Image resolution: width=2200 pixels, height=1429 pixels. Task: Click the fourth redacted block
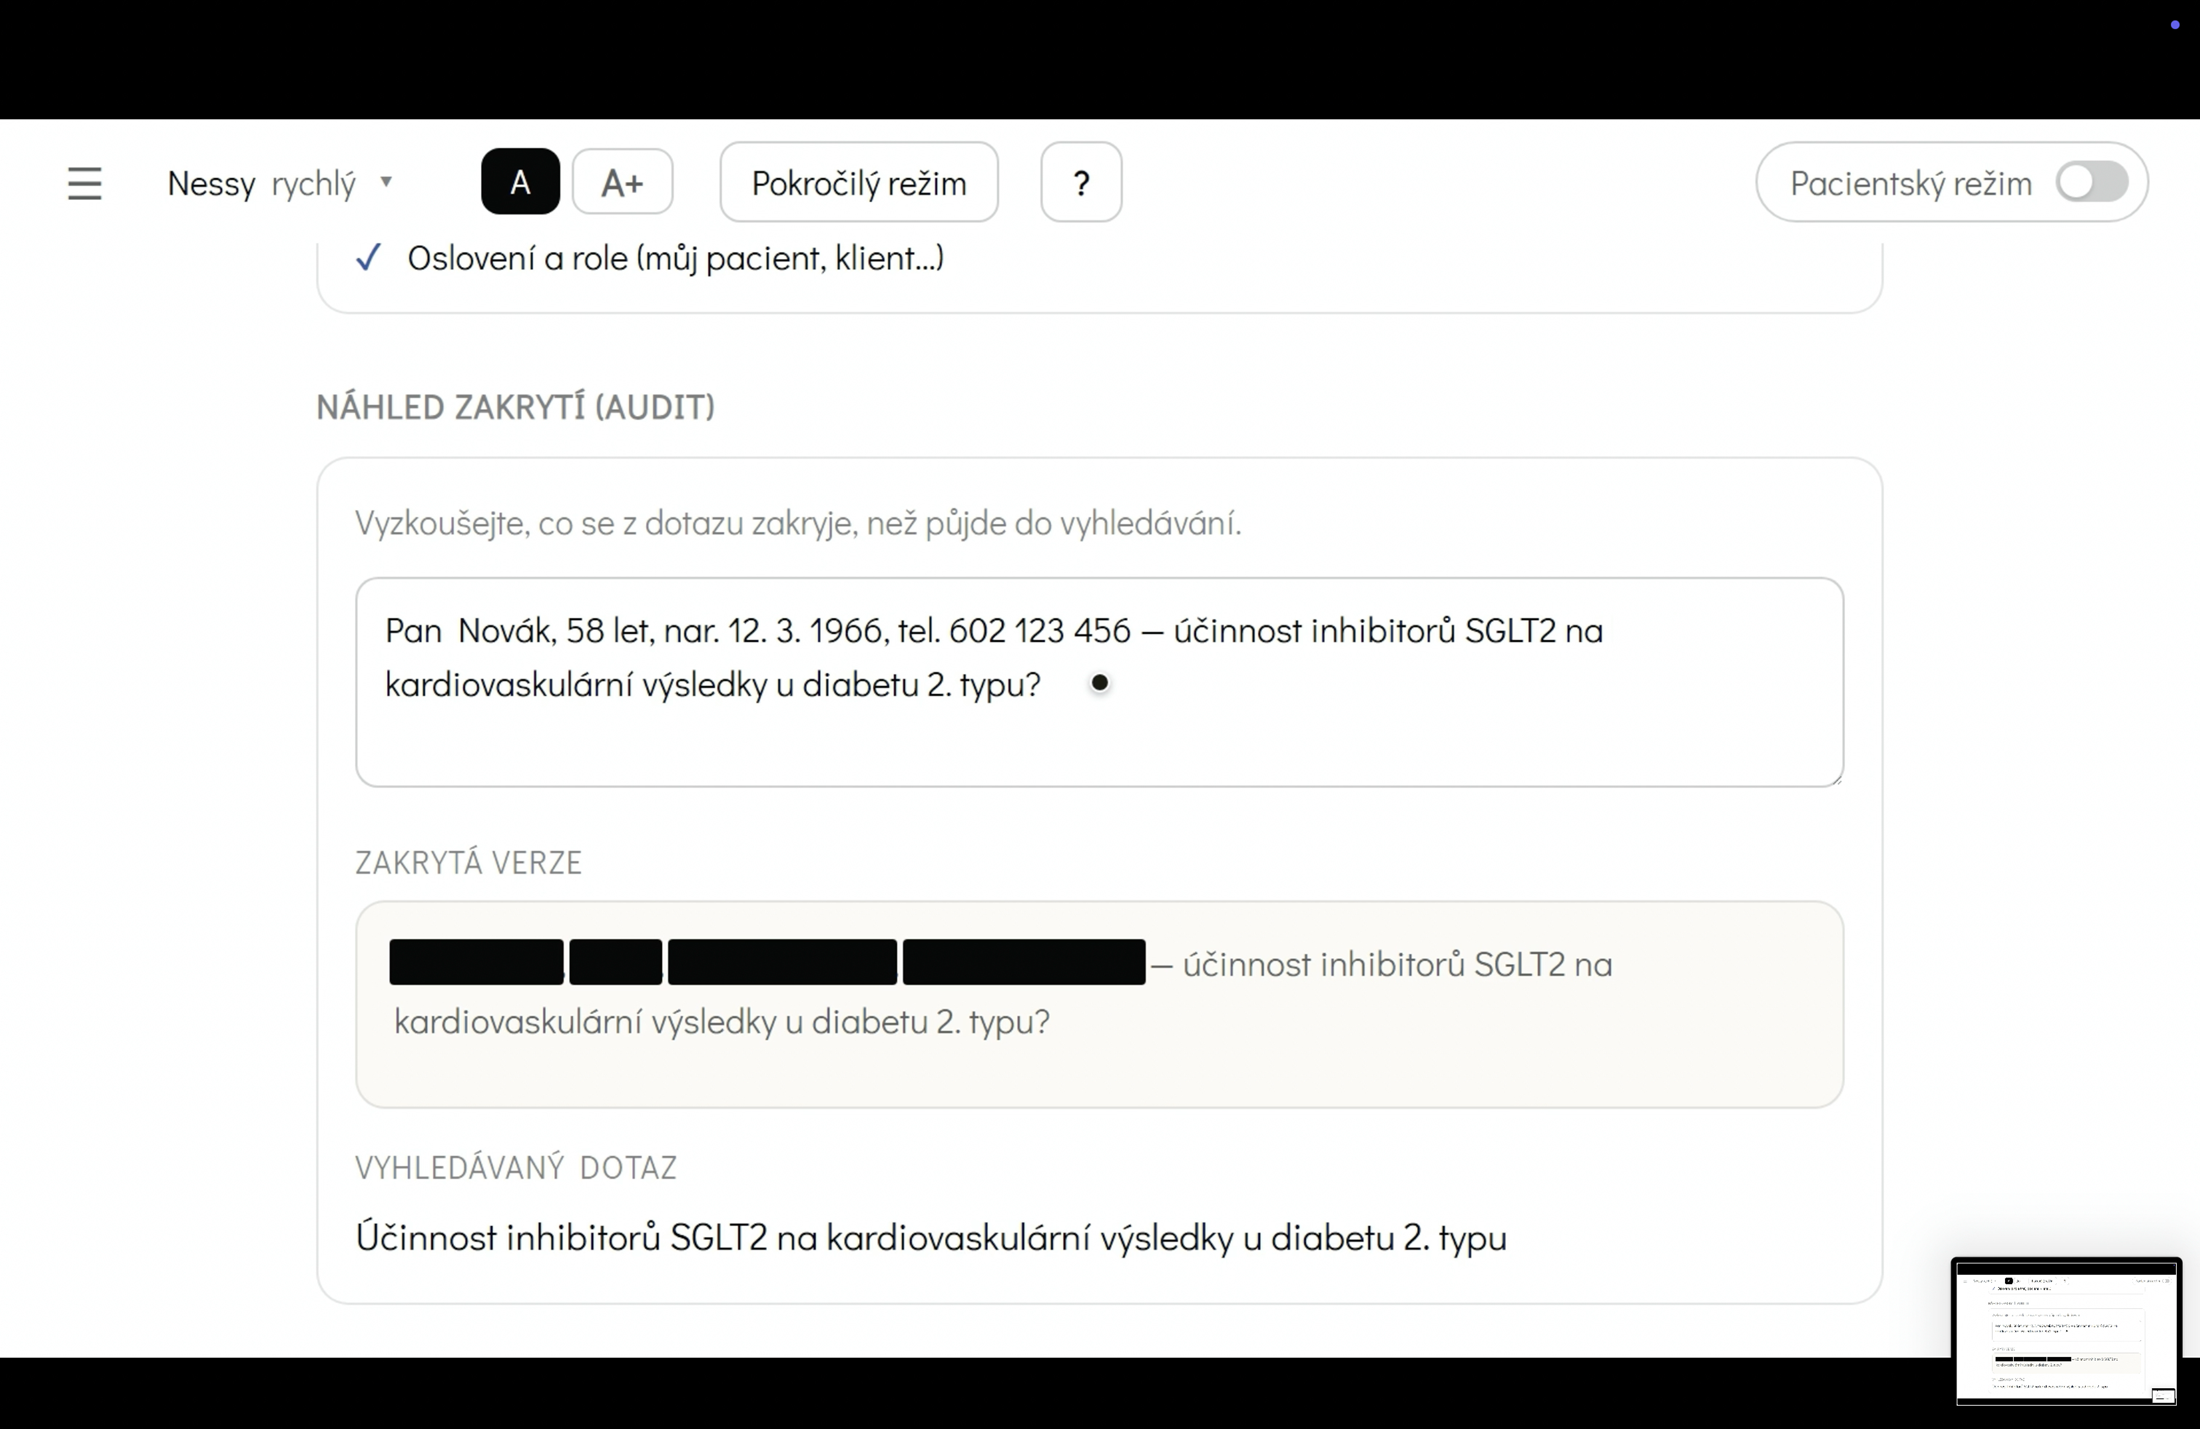1024,962
